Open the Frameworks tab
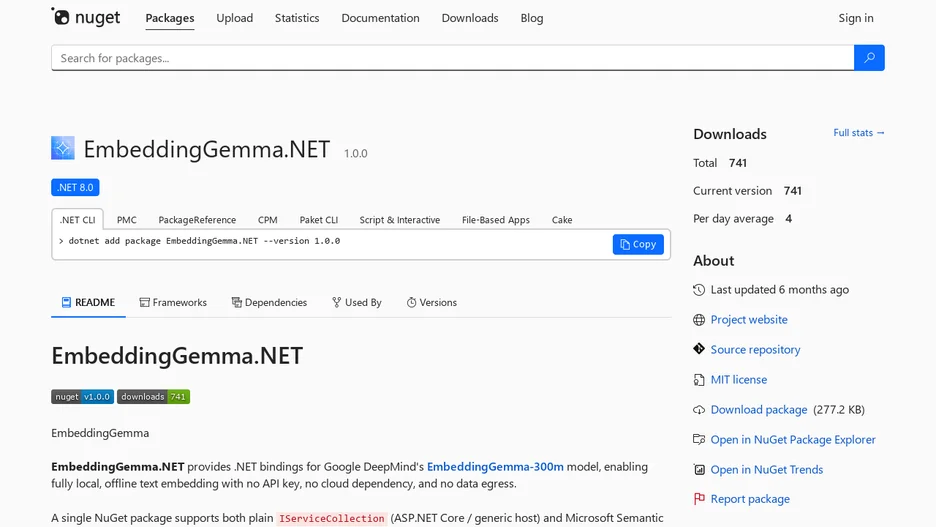 pos(173,303)
